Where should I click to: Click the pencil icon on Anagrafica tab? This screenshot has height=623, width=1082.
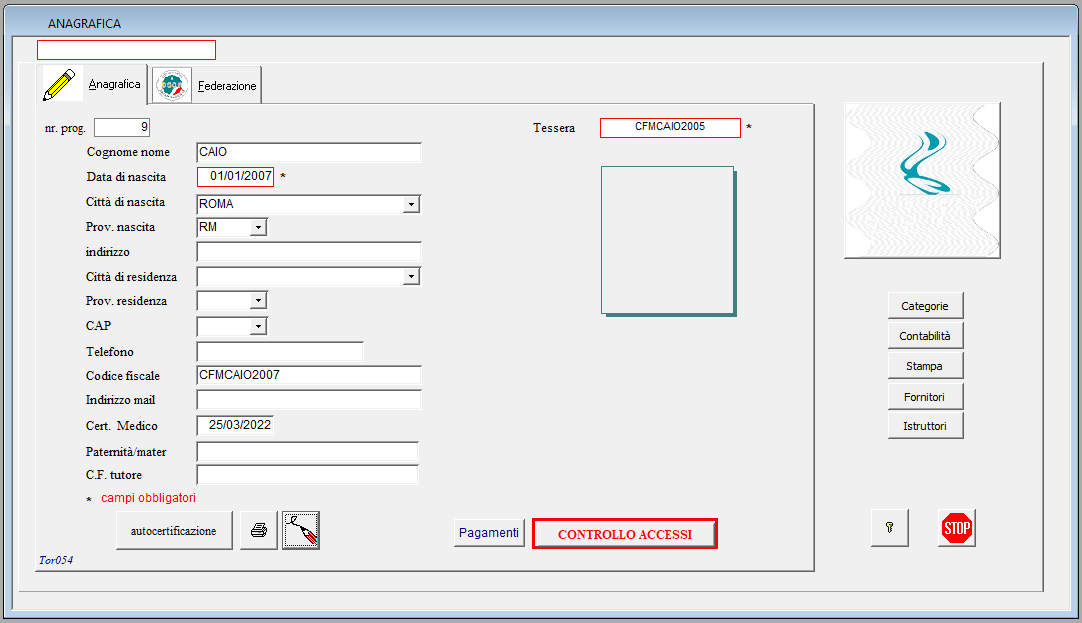(59, 85)
